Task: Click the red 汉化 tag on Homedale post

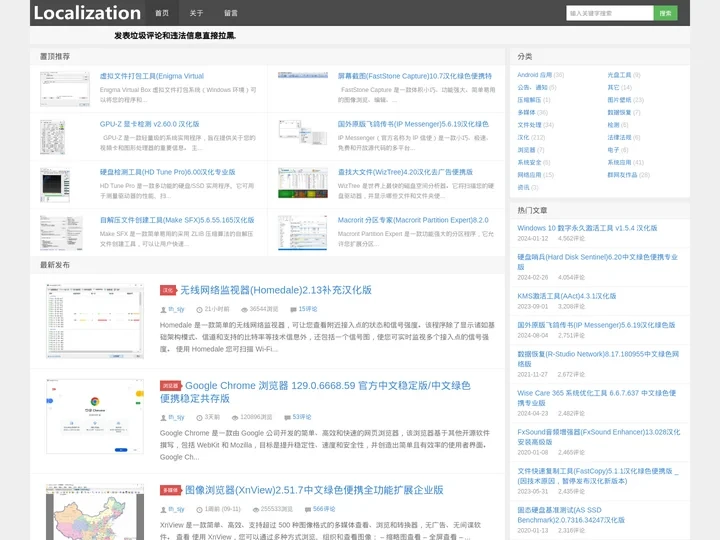Action: (x=168, y=290)
